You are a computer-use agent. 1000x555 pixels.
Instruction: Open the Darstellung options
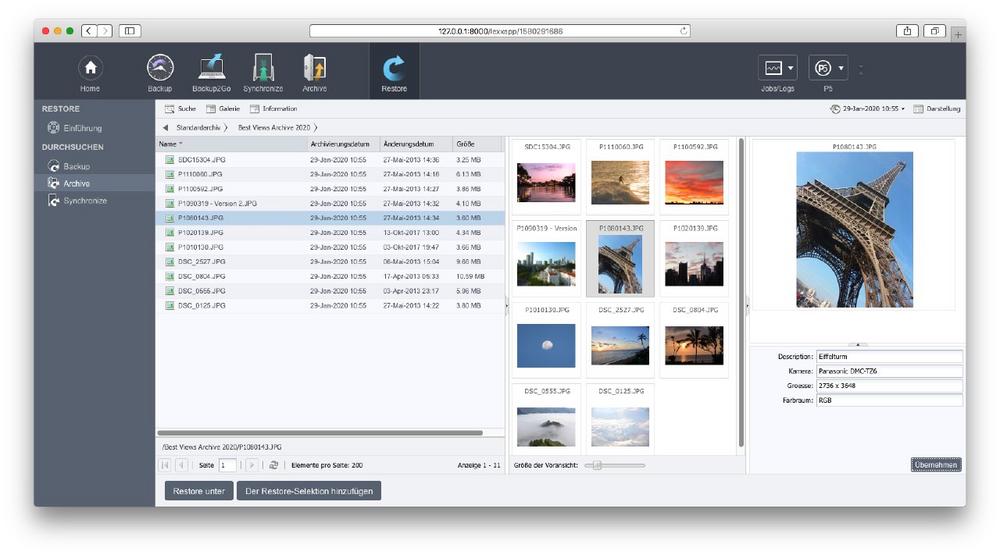click(x=936, y=108)
